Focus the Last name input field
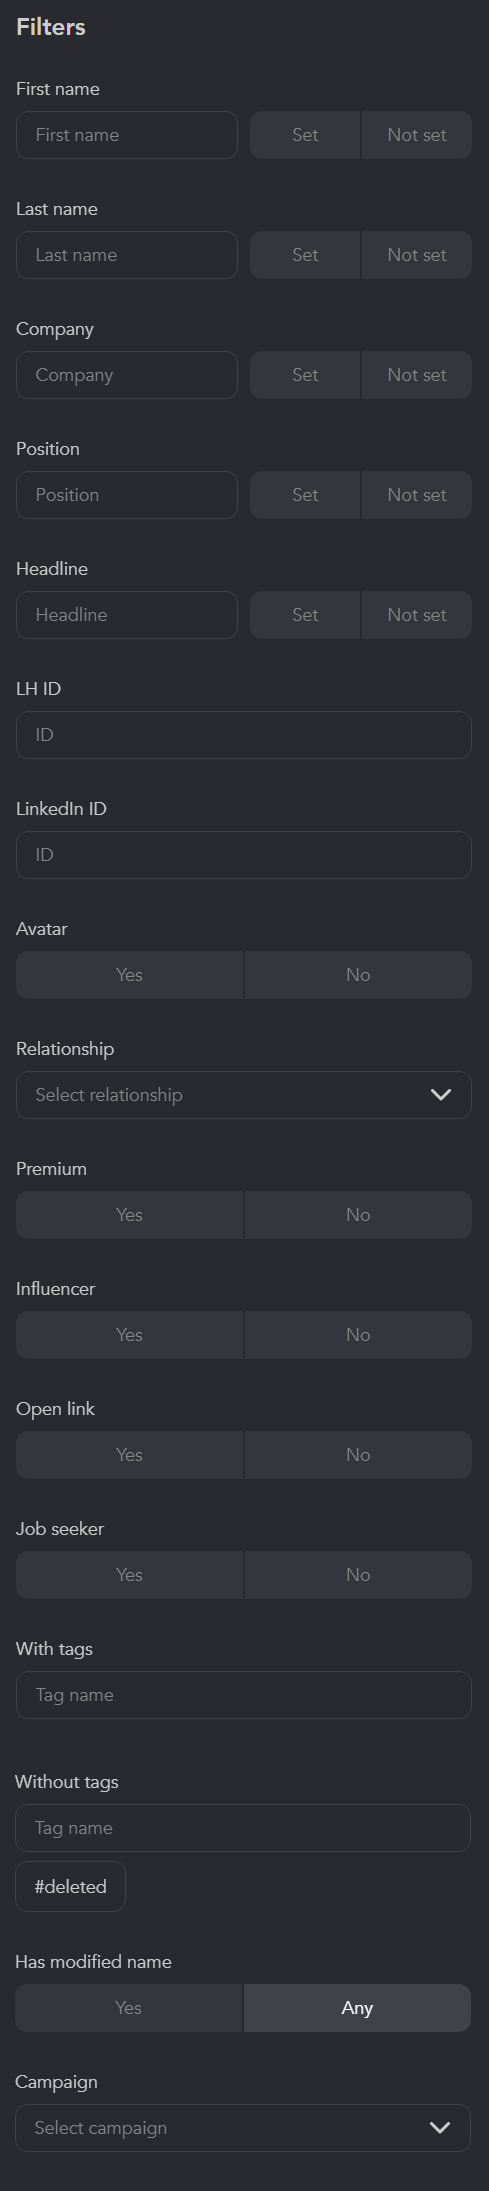Viewport: 489px width, 2191px height. click(127, 255)
